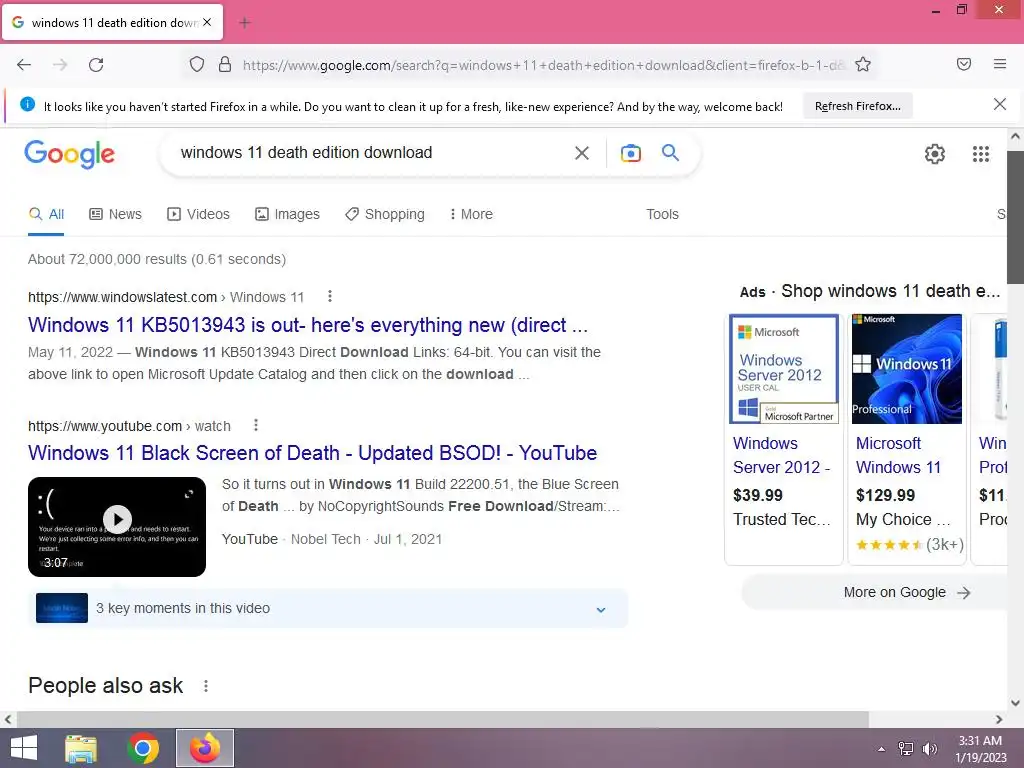Click the vertical scrollbar thumb
The width and height of the screenshot is (1024, 768).
tap(1015, 217)
